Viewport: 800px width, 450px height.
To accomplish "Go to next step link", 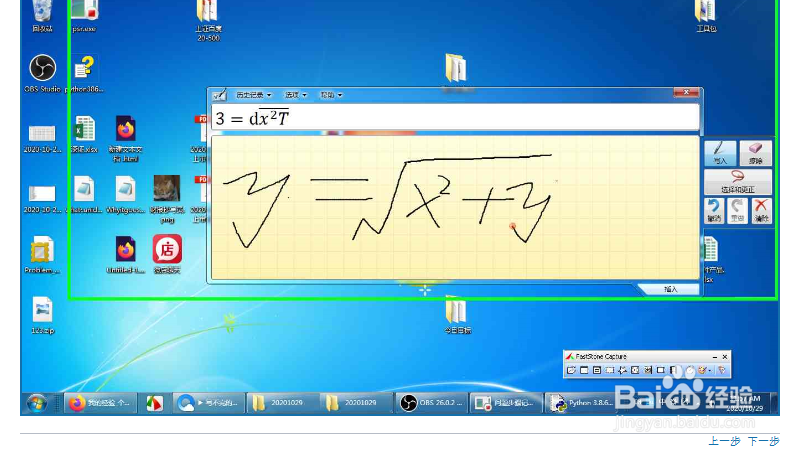I will coord(763,441).
